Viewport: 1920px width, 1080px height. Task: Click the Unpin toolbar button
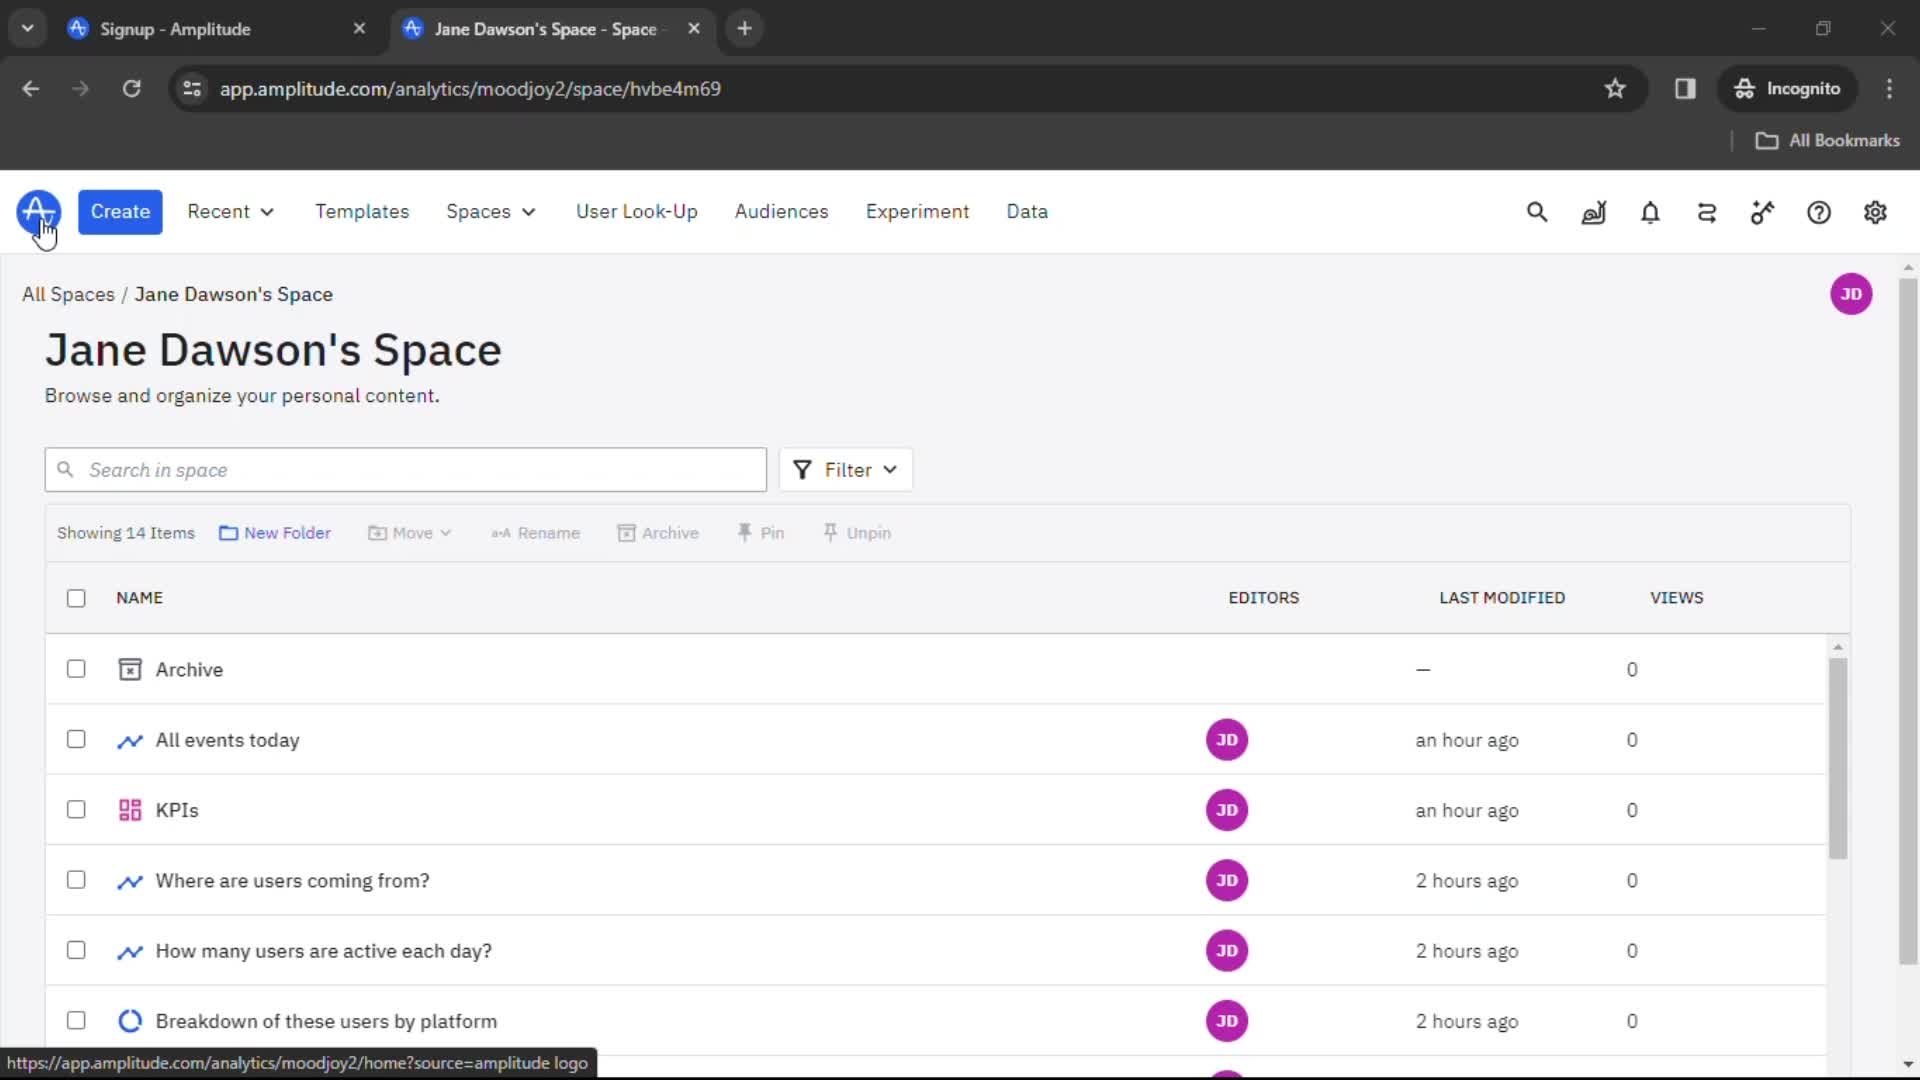pyautogui.click(x=857, y=533)
